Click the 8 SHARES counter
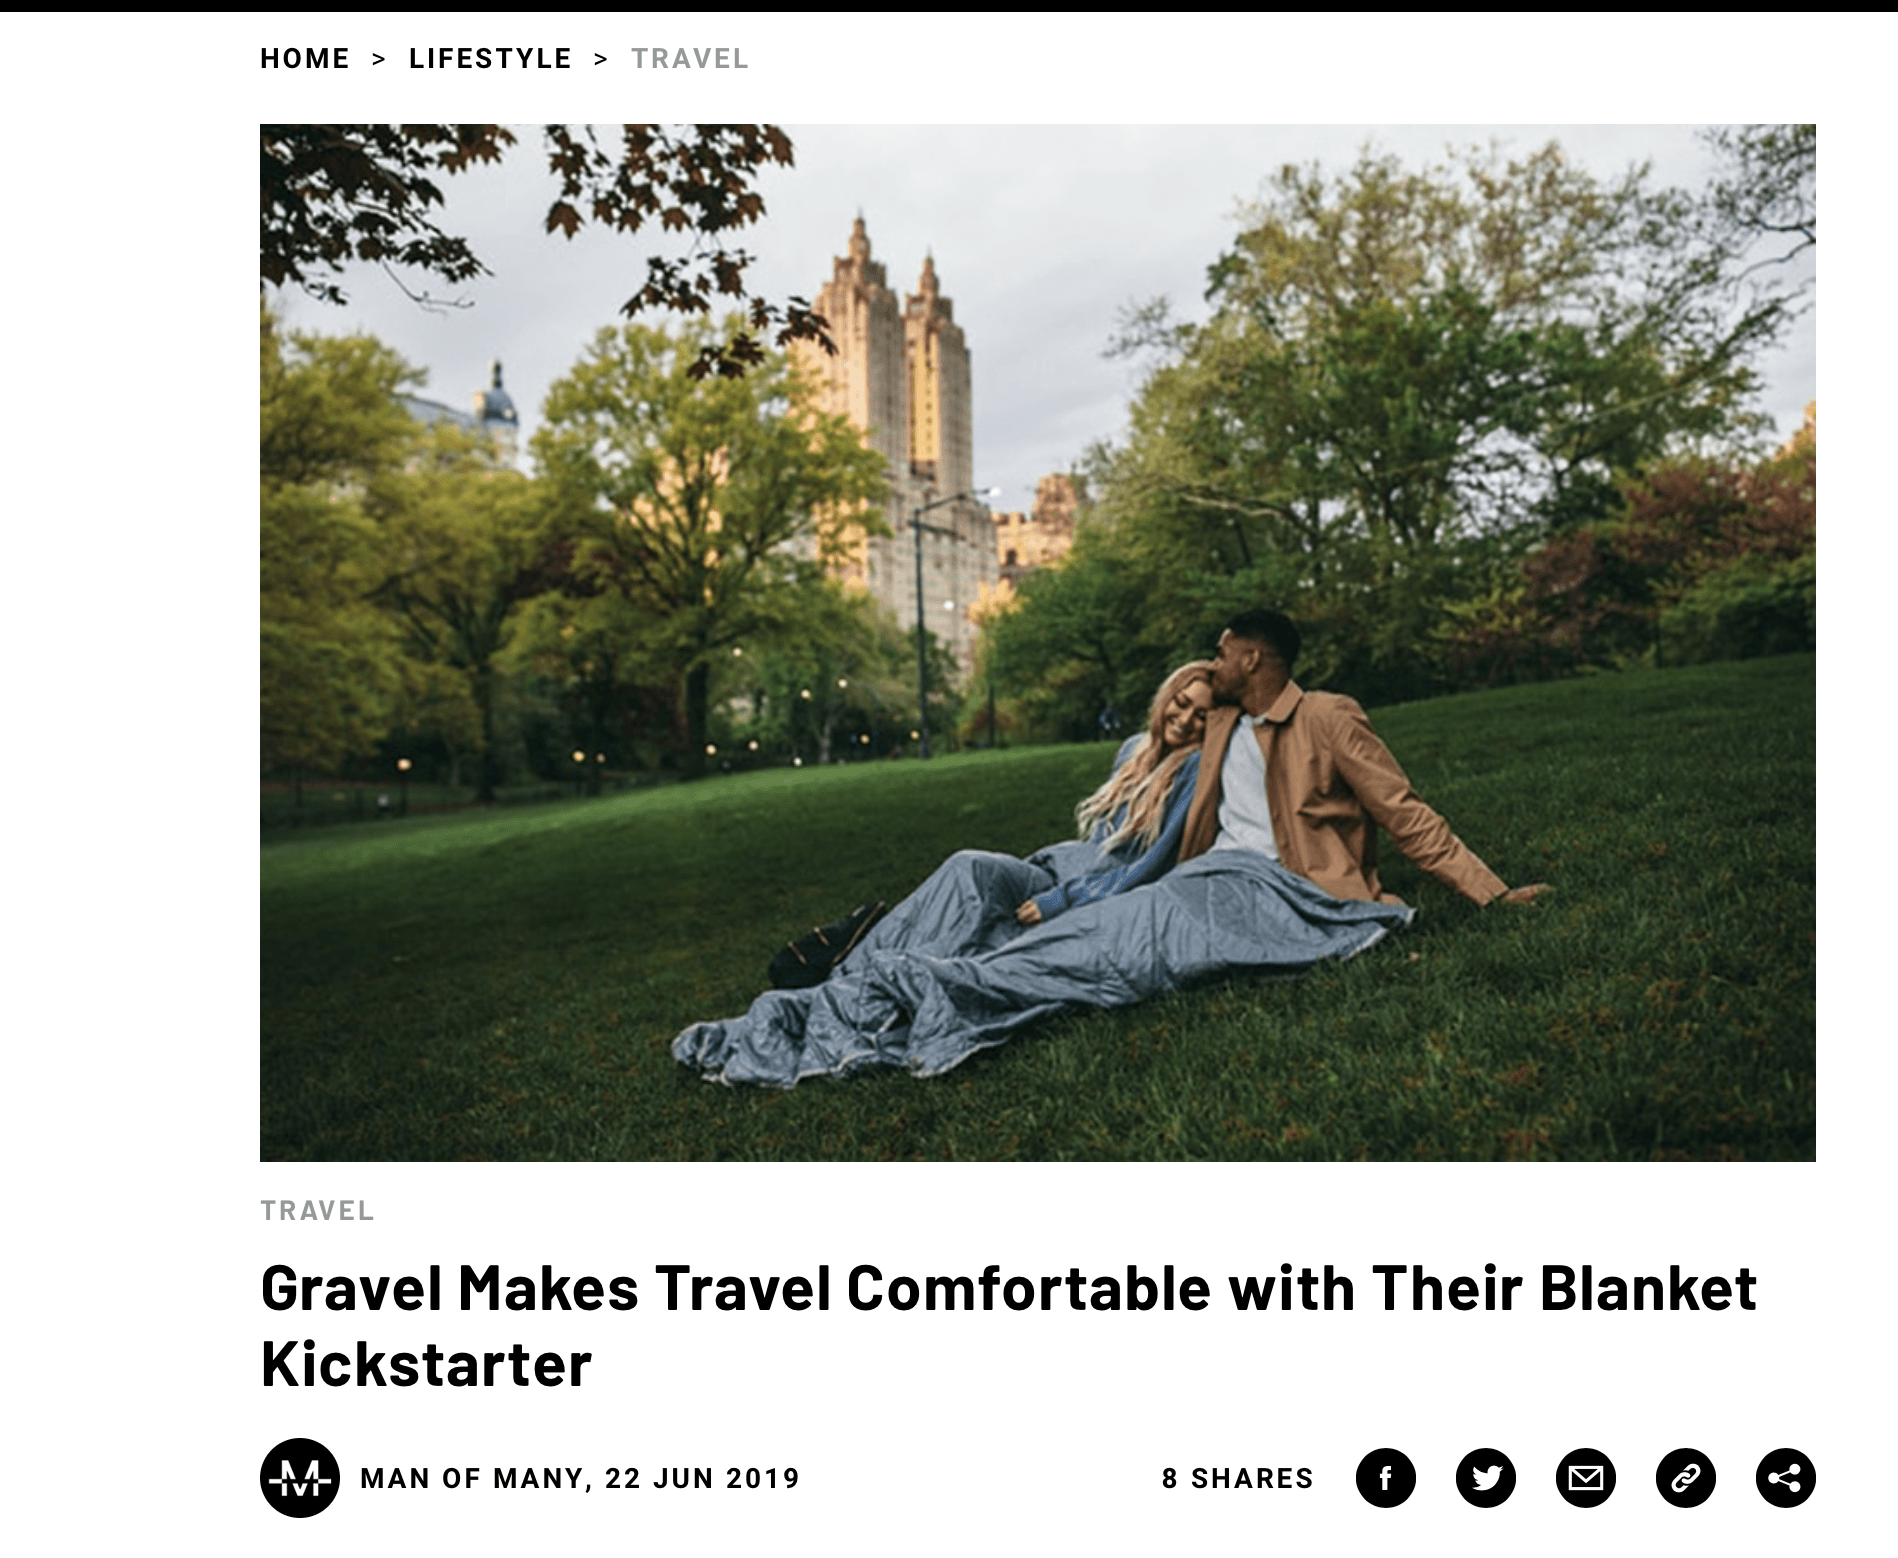This screenshot has width=1898, height=1558. pyautogui.click(x=1238, y=1478)
